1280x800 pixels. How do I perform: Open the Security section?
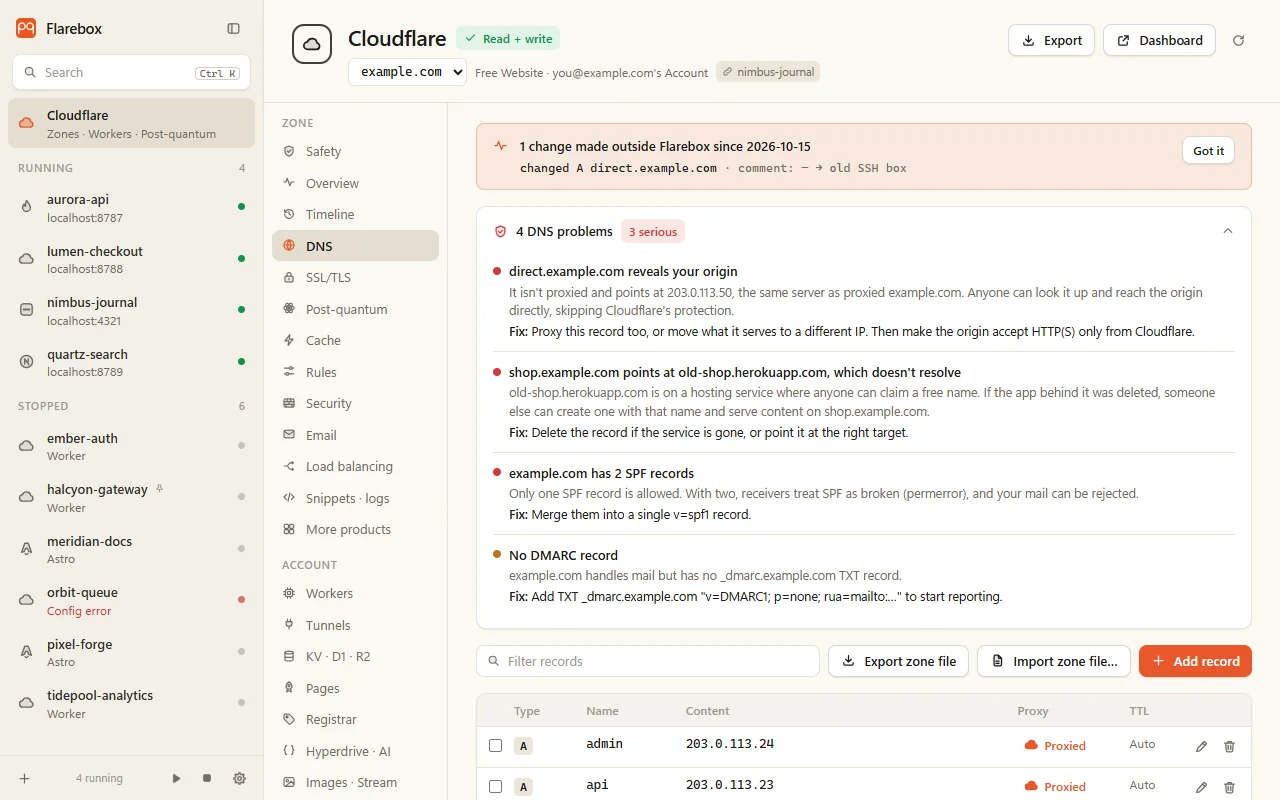point(355,403)
